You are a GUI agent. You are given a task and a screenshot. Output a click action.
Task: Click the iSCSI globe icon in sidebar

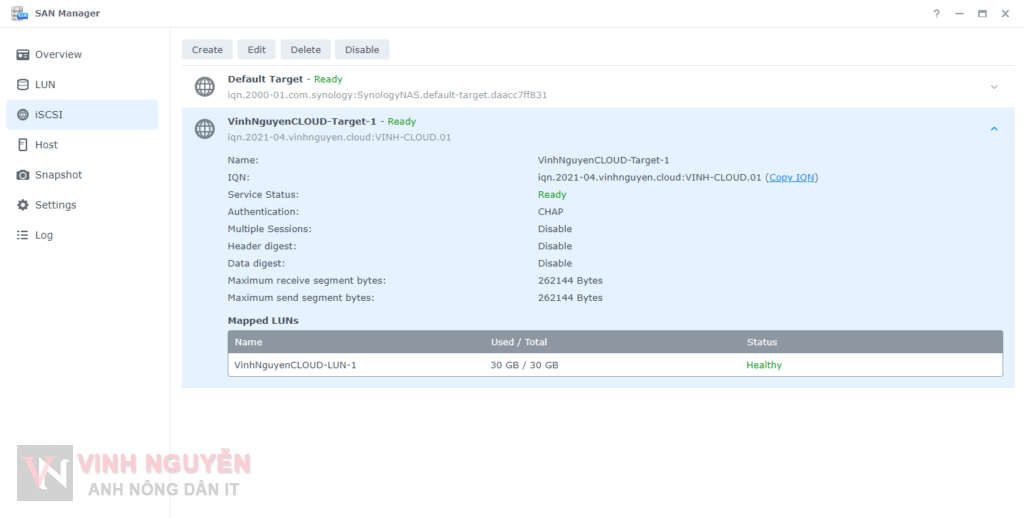(x=23, y=115)
